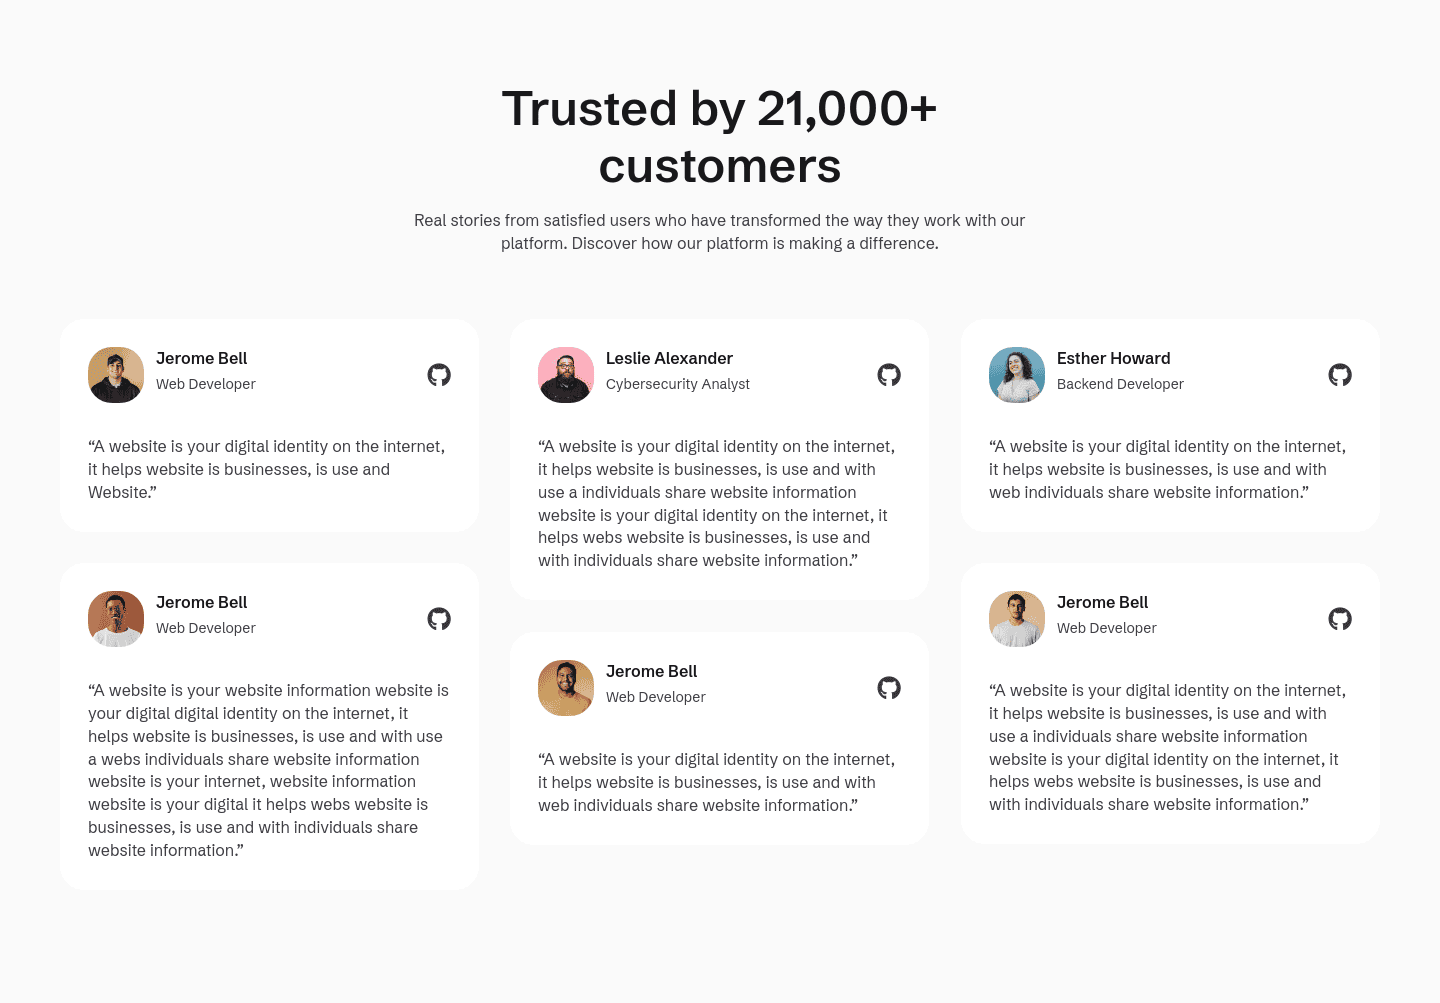The width and height of the screenshot is (1440, 1003).
Task: Click Jerome Bell's avatar wearing a black cap
Action: coord(116,375)
